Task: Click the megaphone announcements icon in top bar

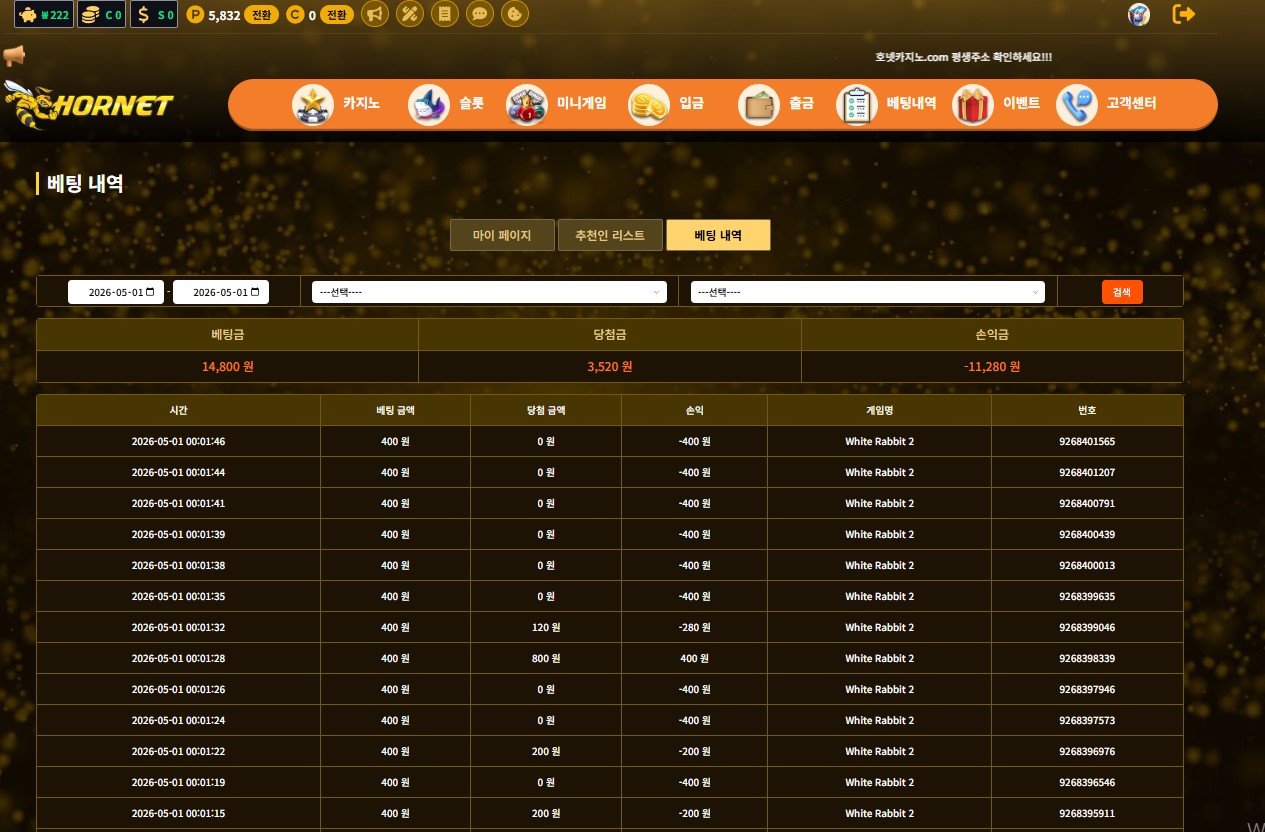Action: [x=375, y=14]
